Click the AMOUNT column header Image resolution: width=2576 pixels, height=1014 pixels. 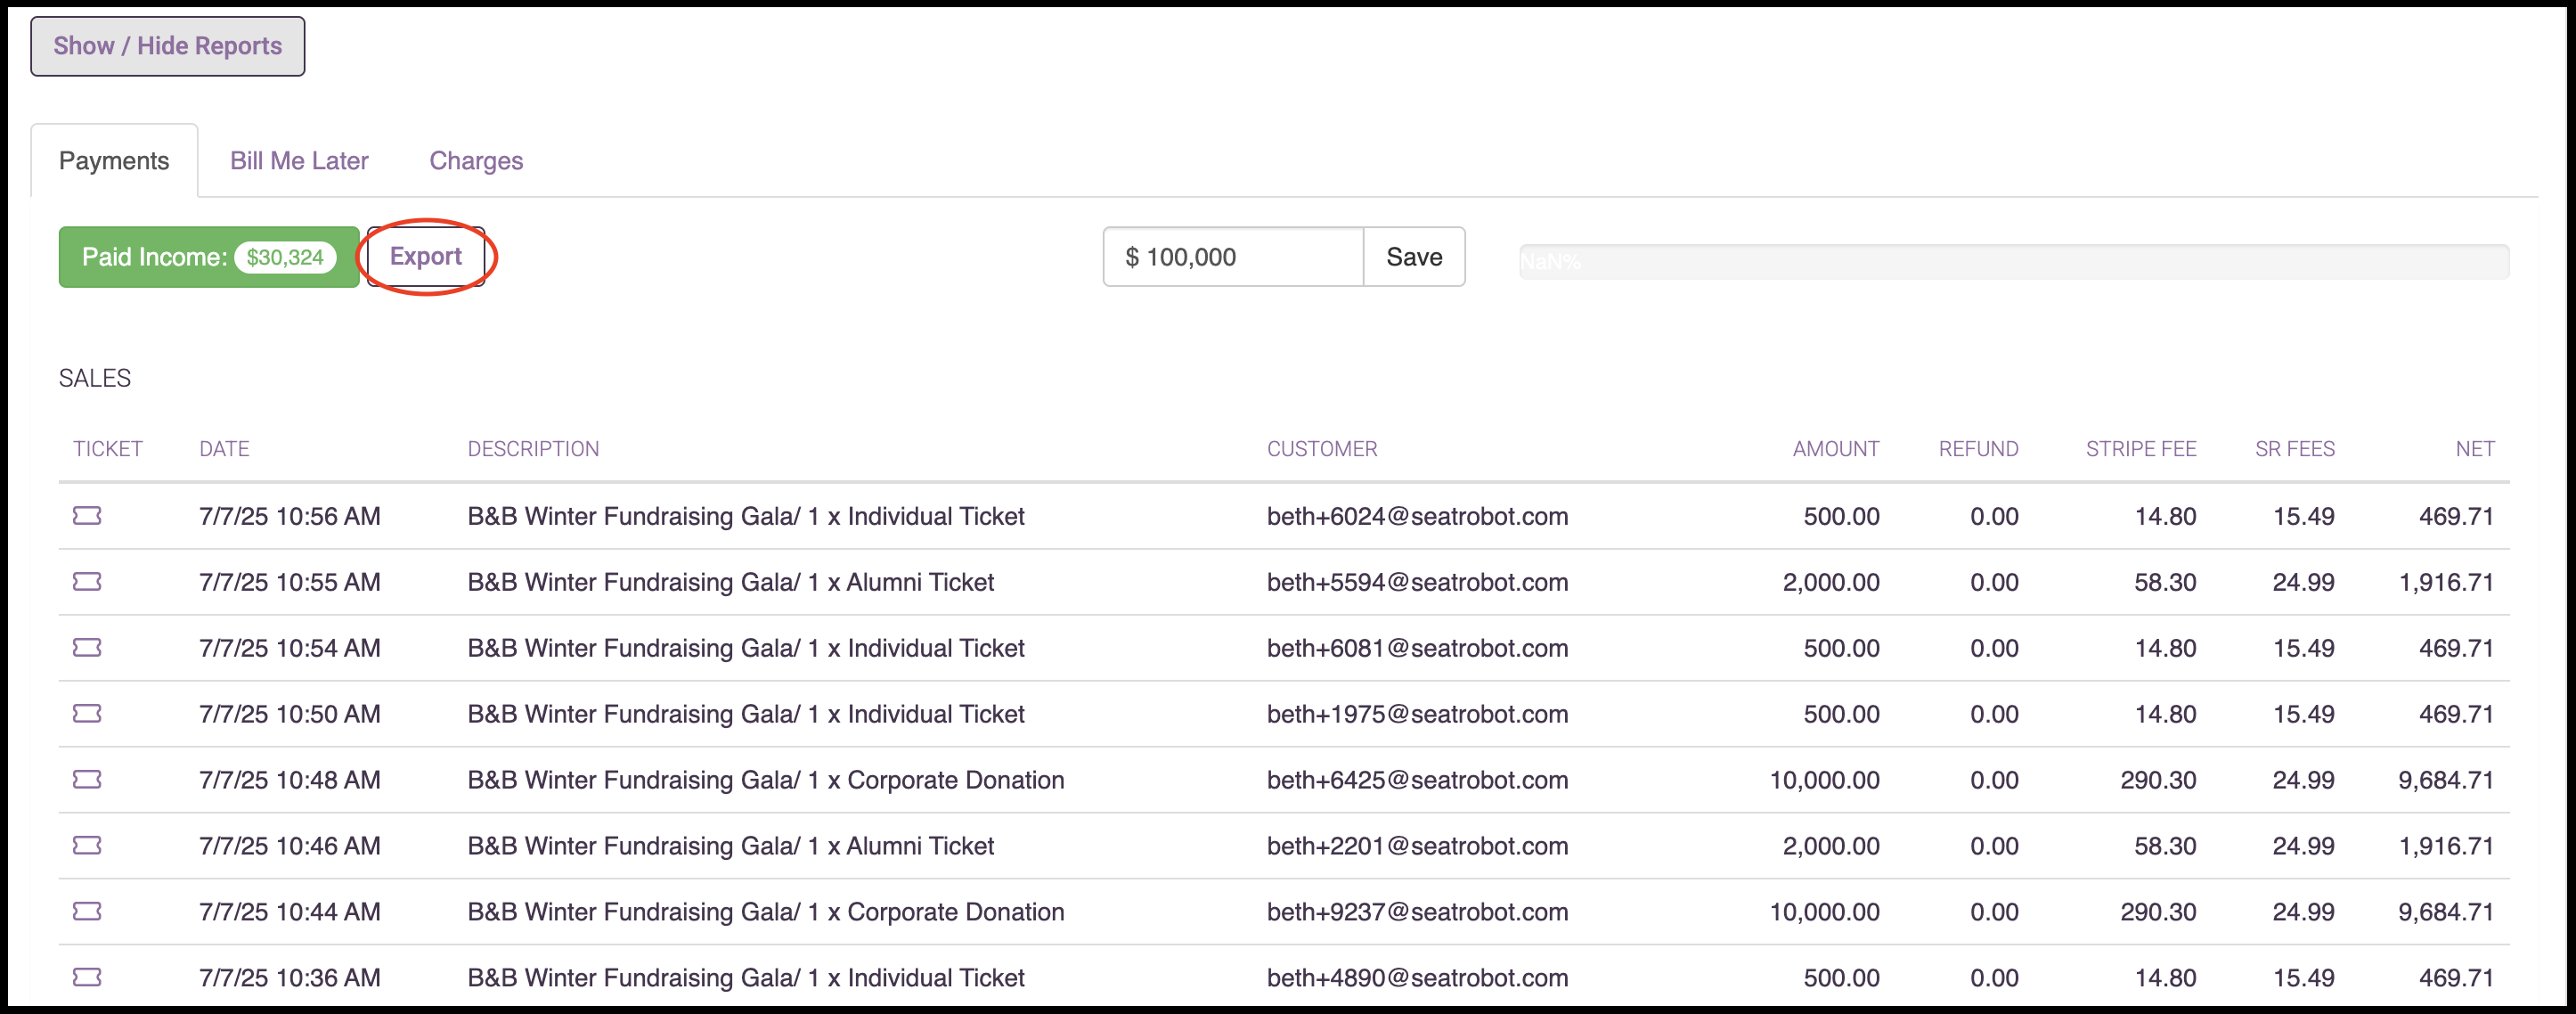(x=1836, y=449)
